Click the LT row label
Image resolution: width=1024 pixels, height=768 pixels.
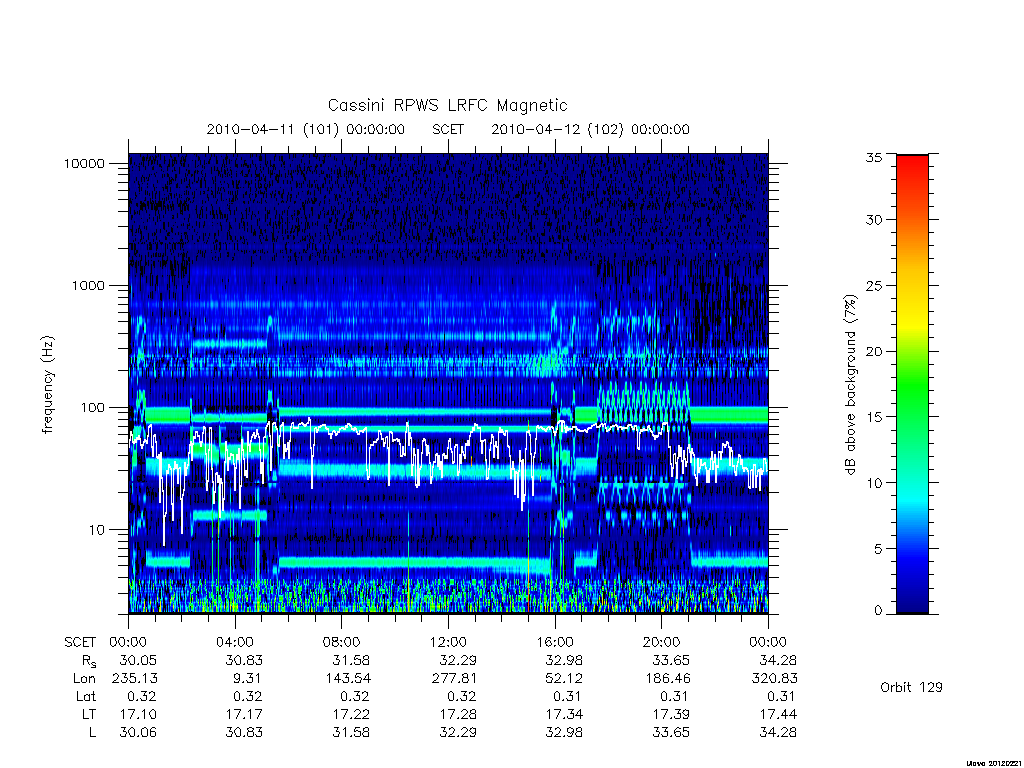tap(88, 714)
